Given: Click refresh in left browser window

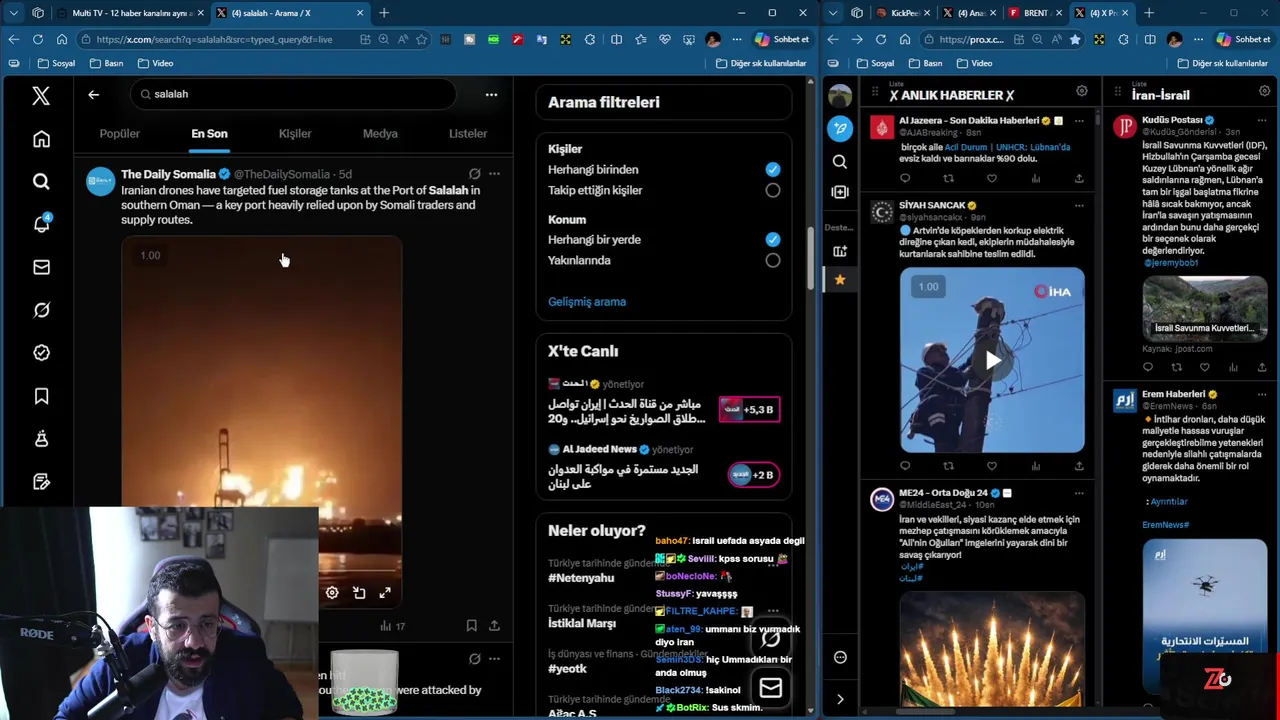Looking at the screenshot, I should click(x=38, y=39).
